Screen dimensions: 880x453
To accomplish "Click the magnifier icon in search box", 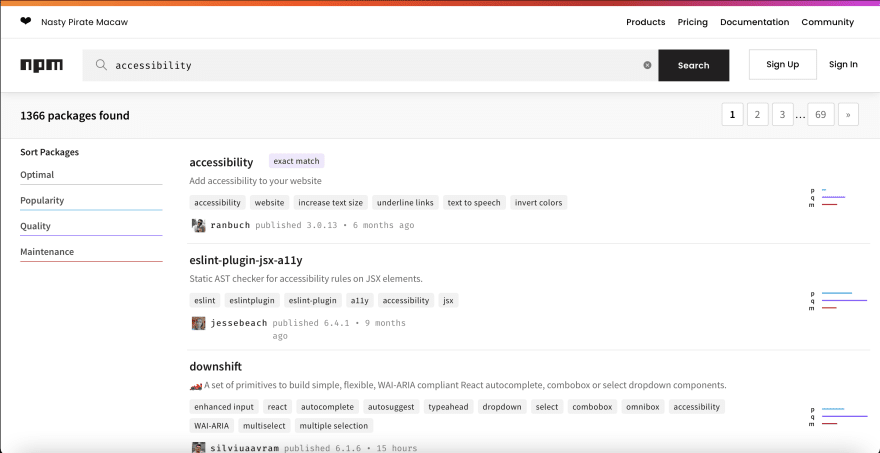I will pyautogui.click(x=101, y=65).
